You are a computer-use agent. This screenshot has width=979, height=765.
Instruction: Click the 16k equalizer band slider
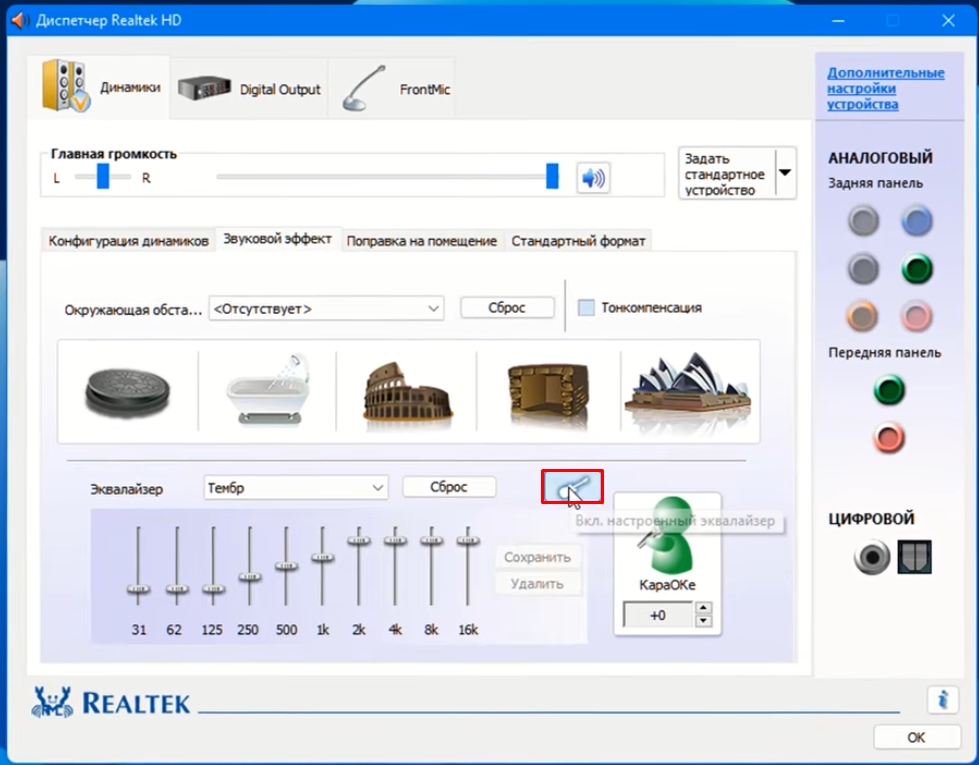click(x=468, y=566)
